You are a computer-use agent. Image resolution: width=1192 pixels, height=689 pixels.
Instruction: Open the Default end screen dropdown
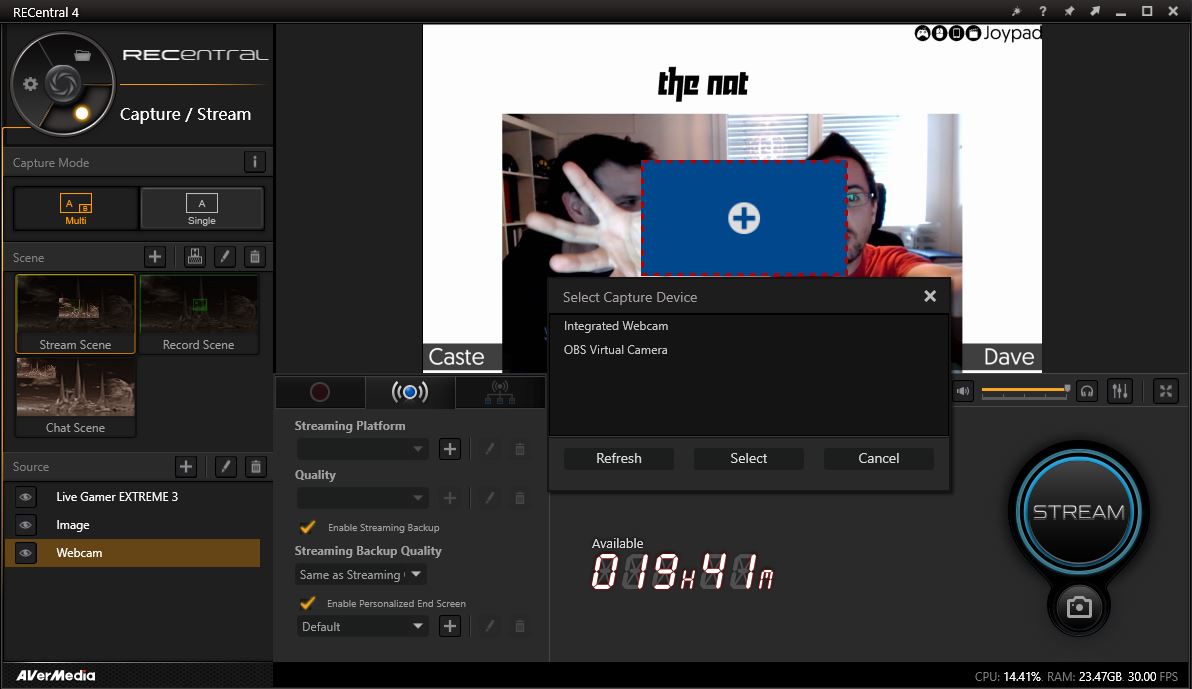(x=362, y=626)
